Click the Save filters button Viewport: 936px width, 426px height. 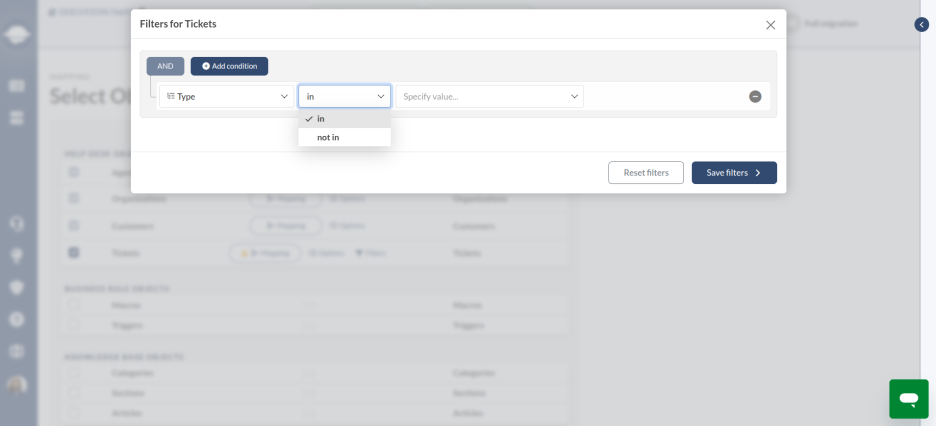click(x=734, y=172)
